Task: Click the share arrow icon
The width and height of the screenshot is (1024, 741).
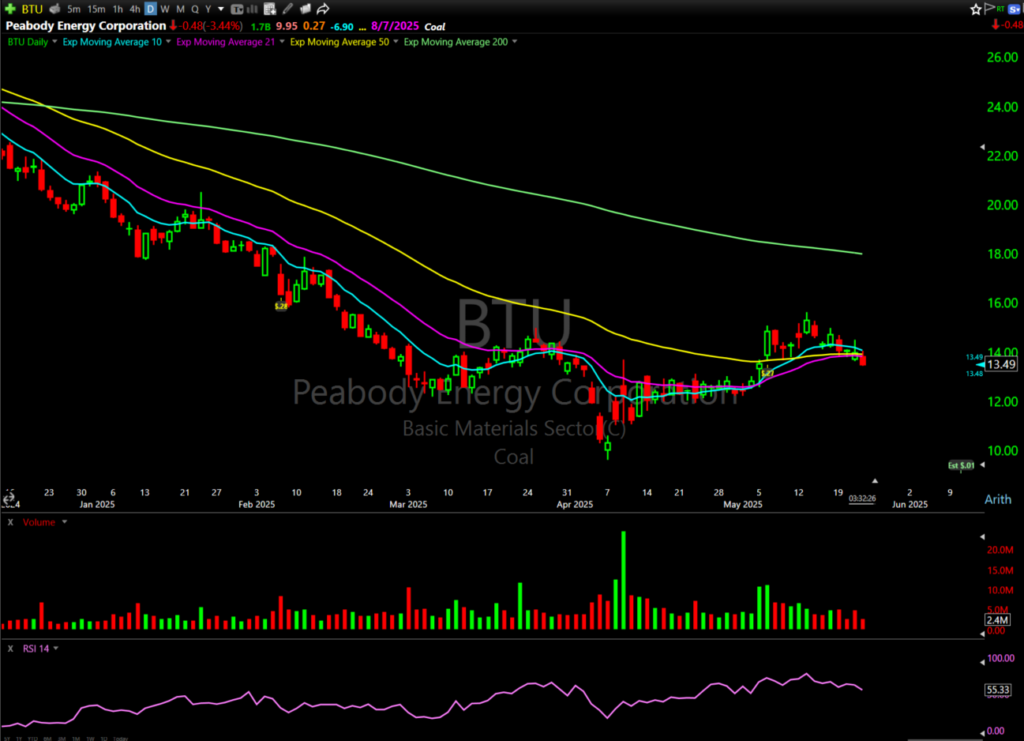Action: click(x=323, y=9)
